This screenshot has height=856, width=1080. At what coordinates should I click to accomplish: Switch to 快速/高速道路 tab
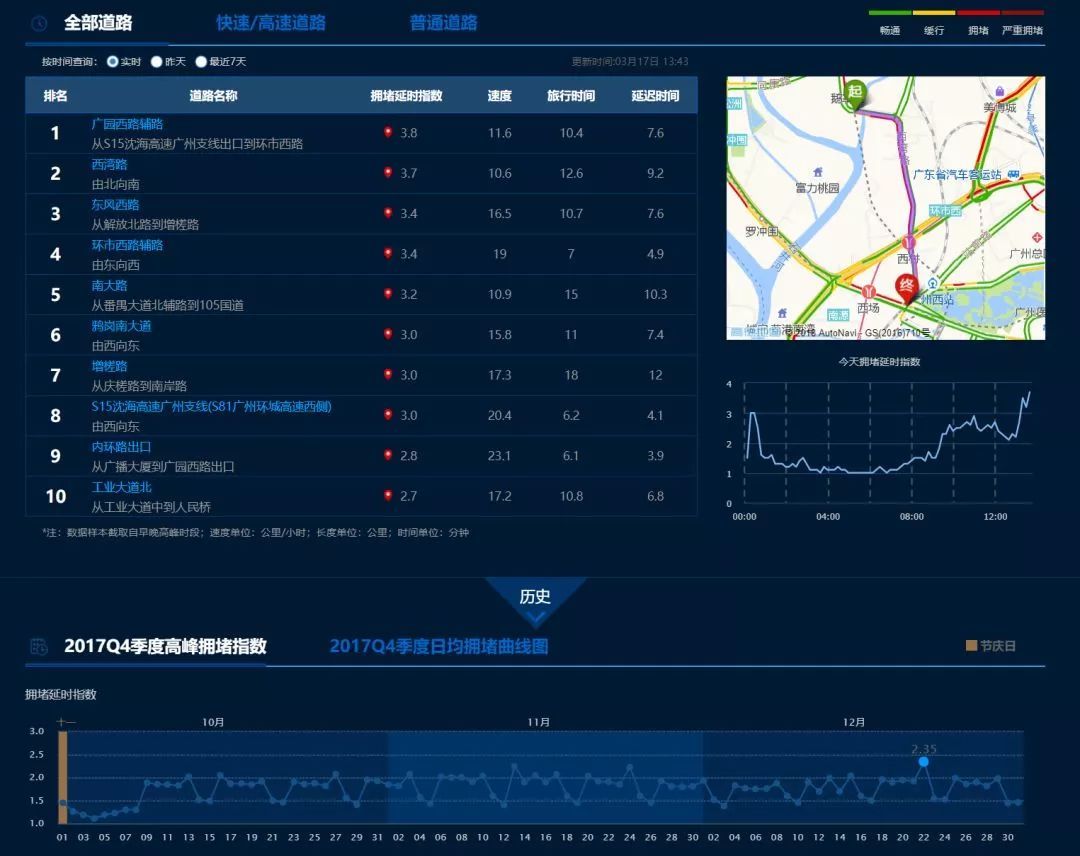[x=271, y=23]
